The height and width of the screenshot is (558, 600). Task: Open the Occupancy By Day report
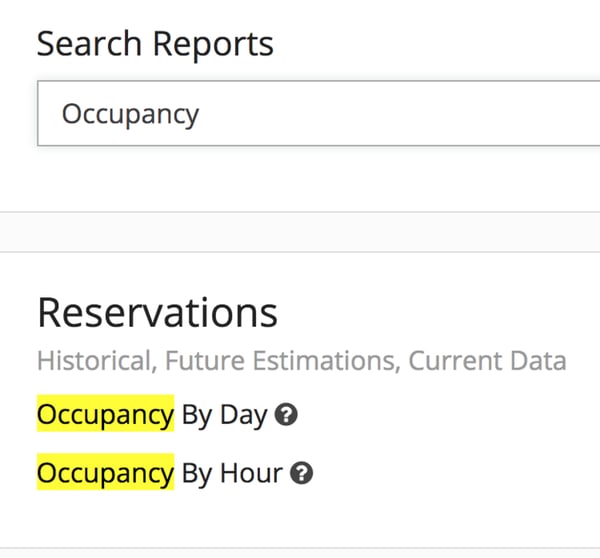pos(152,414)
